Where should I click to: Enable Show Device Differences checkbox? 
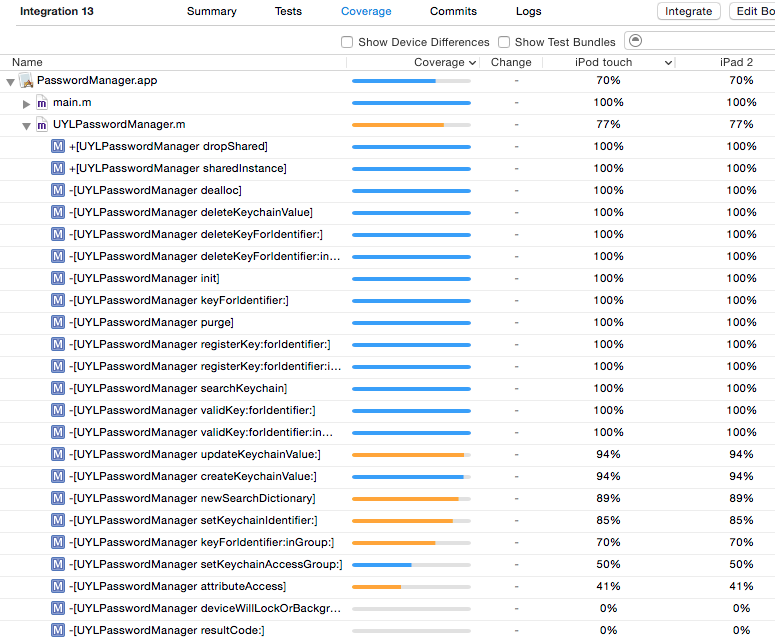pyautogui.click(x=347, y=42)
